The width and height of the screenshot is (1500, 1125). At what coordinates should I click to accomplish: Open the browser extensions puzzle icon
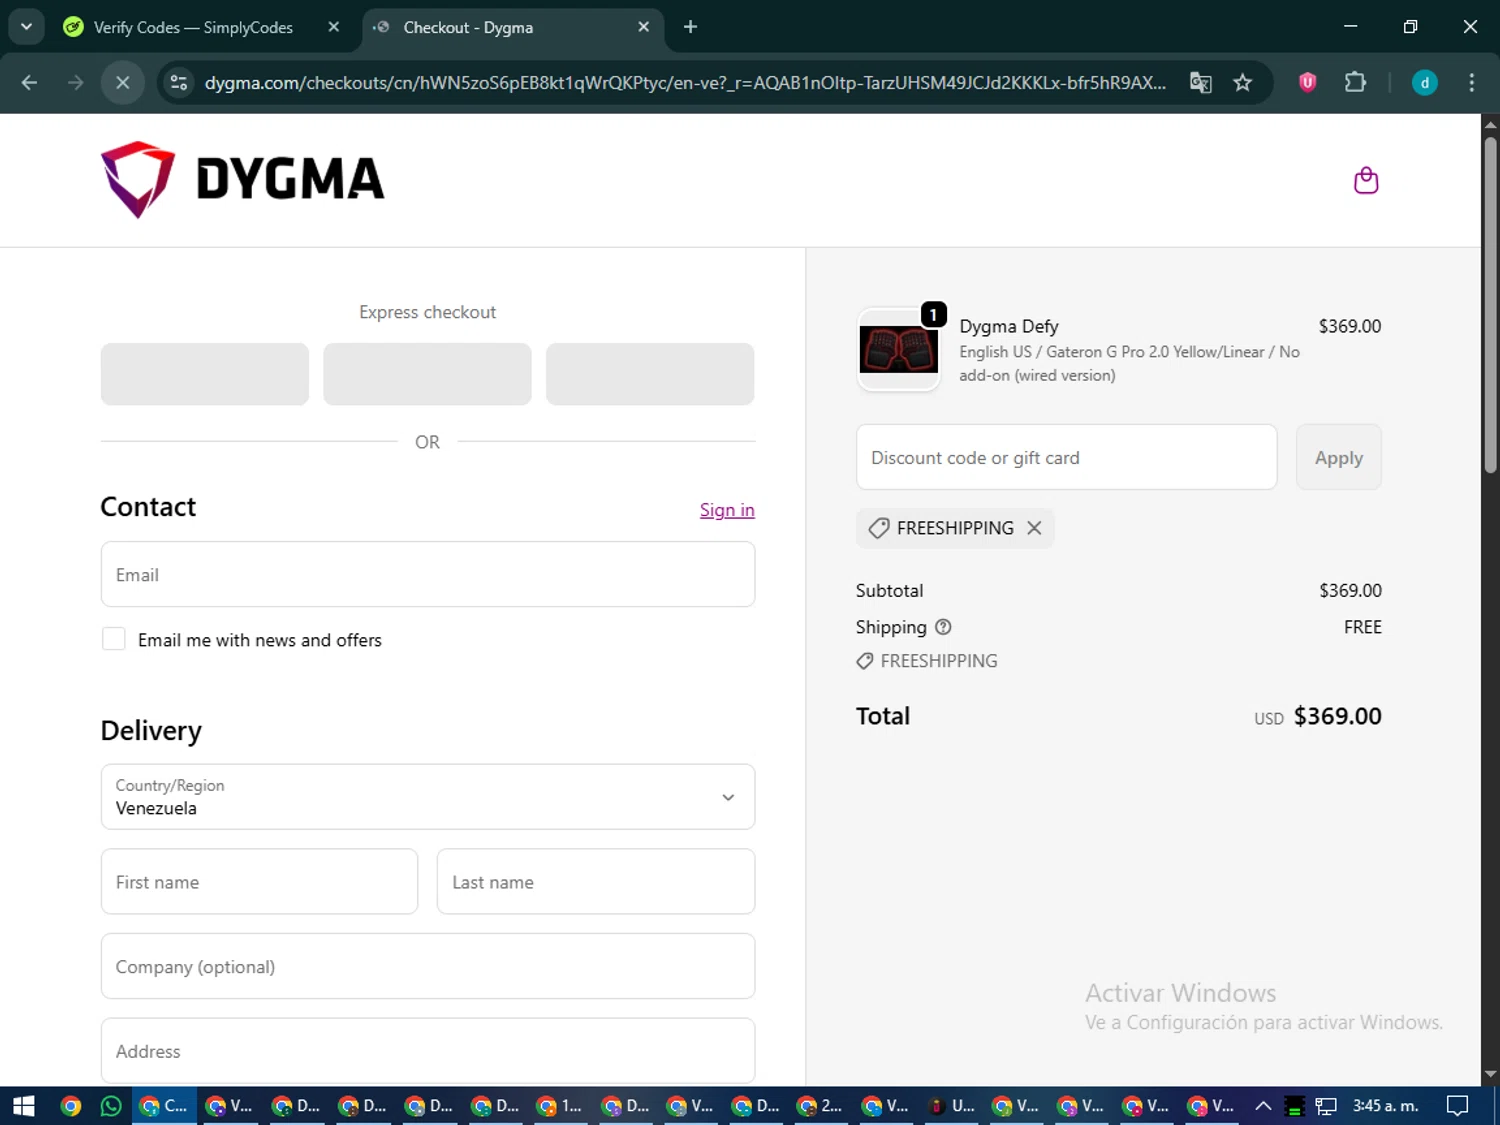(x=1355, y=83)
